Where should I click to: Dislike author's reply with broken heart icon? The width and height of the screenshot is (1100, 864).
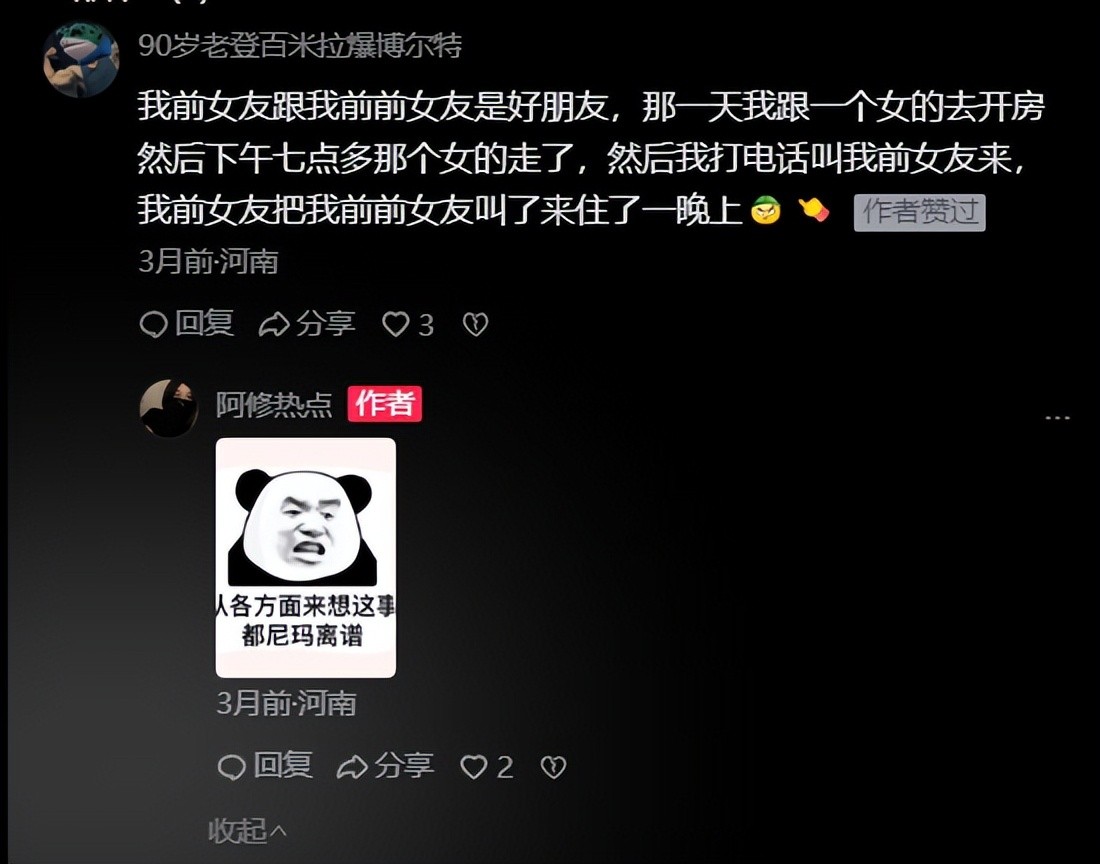click(x=554, y=767)
